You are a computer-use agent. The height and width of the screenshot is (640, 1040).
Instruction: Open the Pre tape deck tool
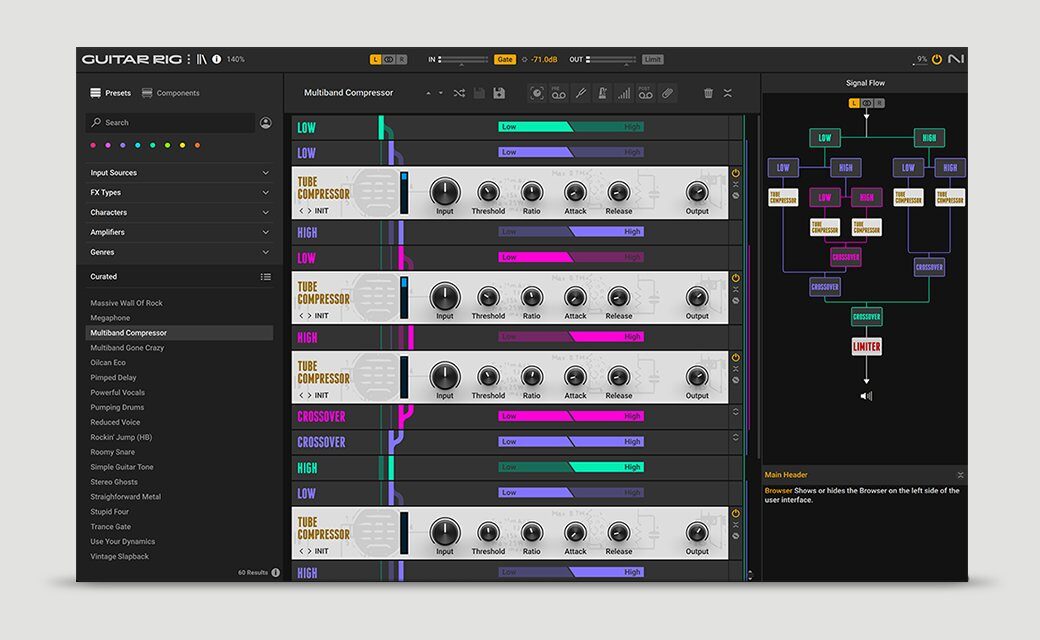(558, 94)
